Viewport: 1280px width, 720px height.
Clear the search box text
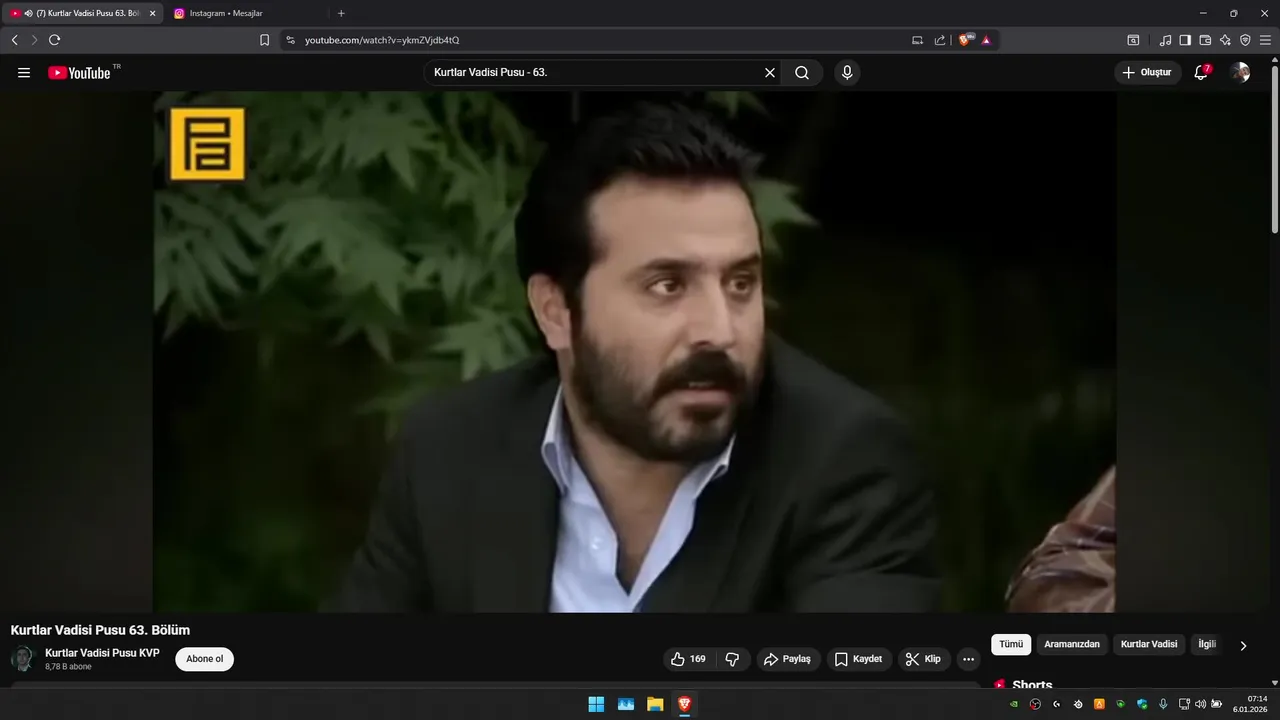(x=770, y=73)
